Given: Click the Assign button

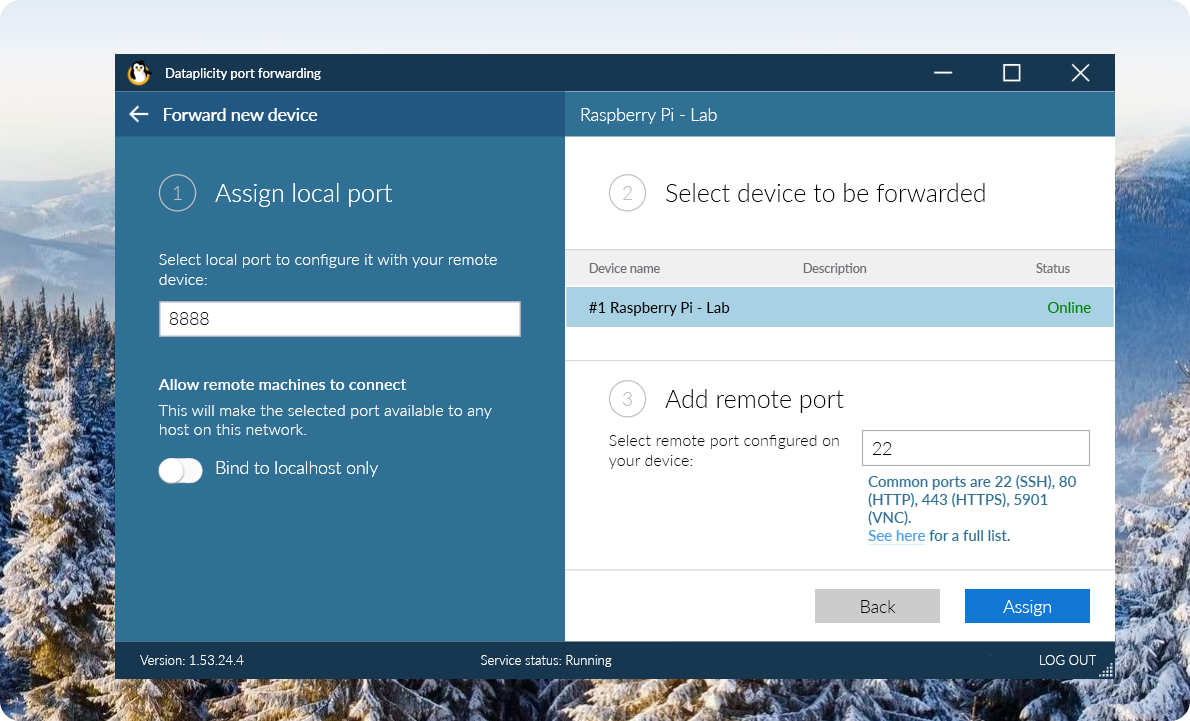Looking at the screenshot, I should pos(1027,606).
